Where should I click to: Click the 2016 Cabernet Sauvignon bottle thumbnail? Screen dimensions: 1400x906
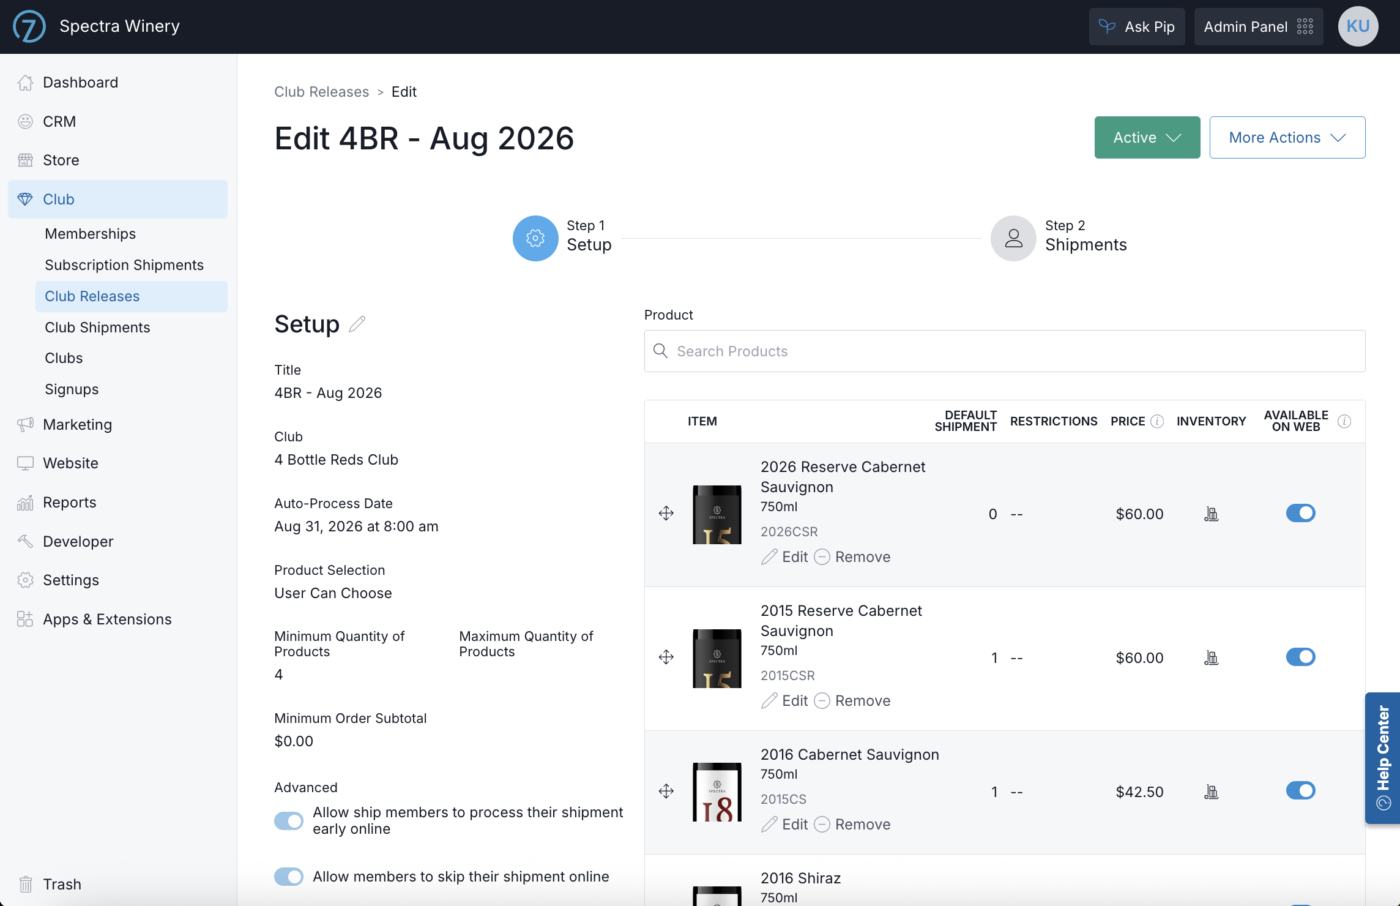pyautogui.click(x=717, y=792)
